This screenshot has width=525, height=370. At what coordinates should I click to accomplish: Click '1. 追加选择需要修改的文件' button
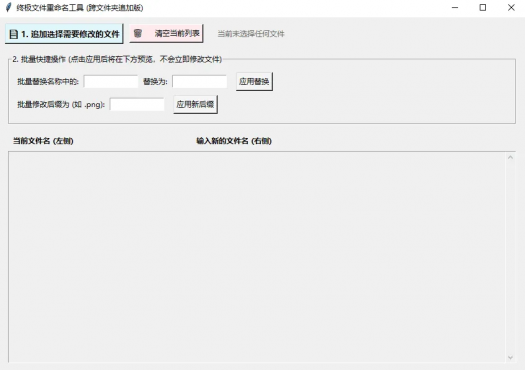coord(64,34)
